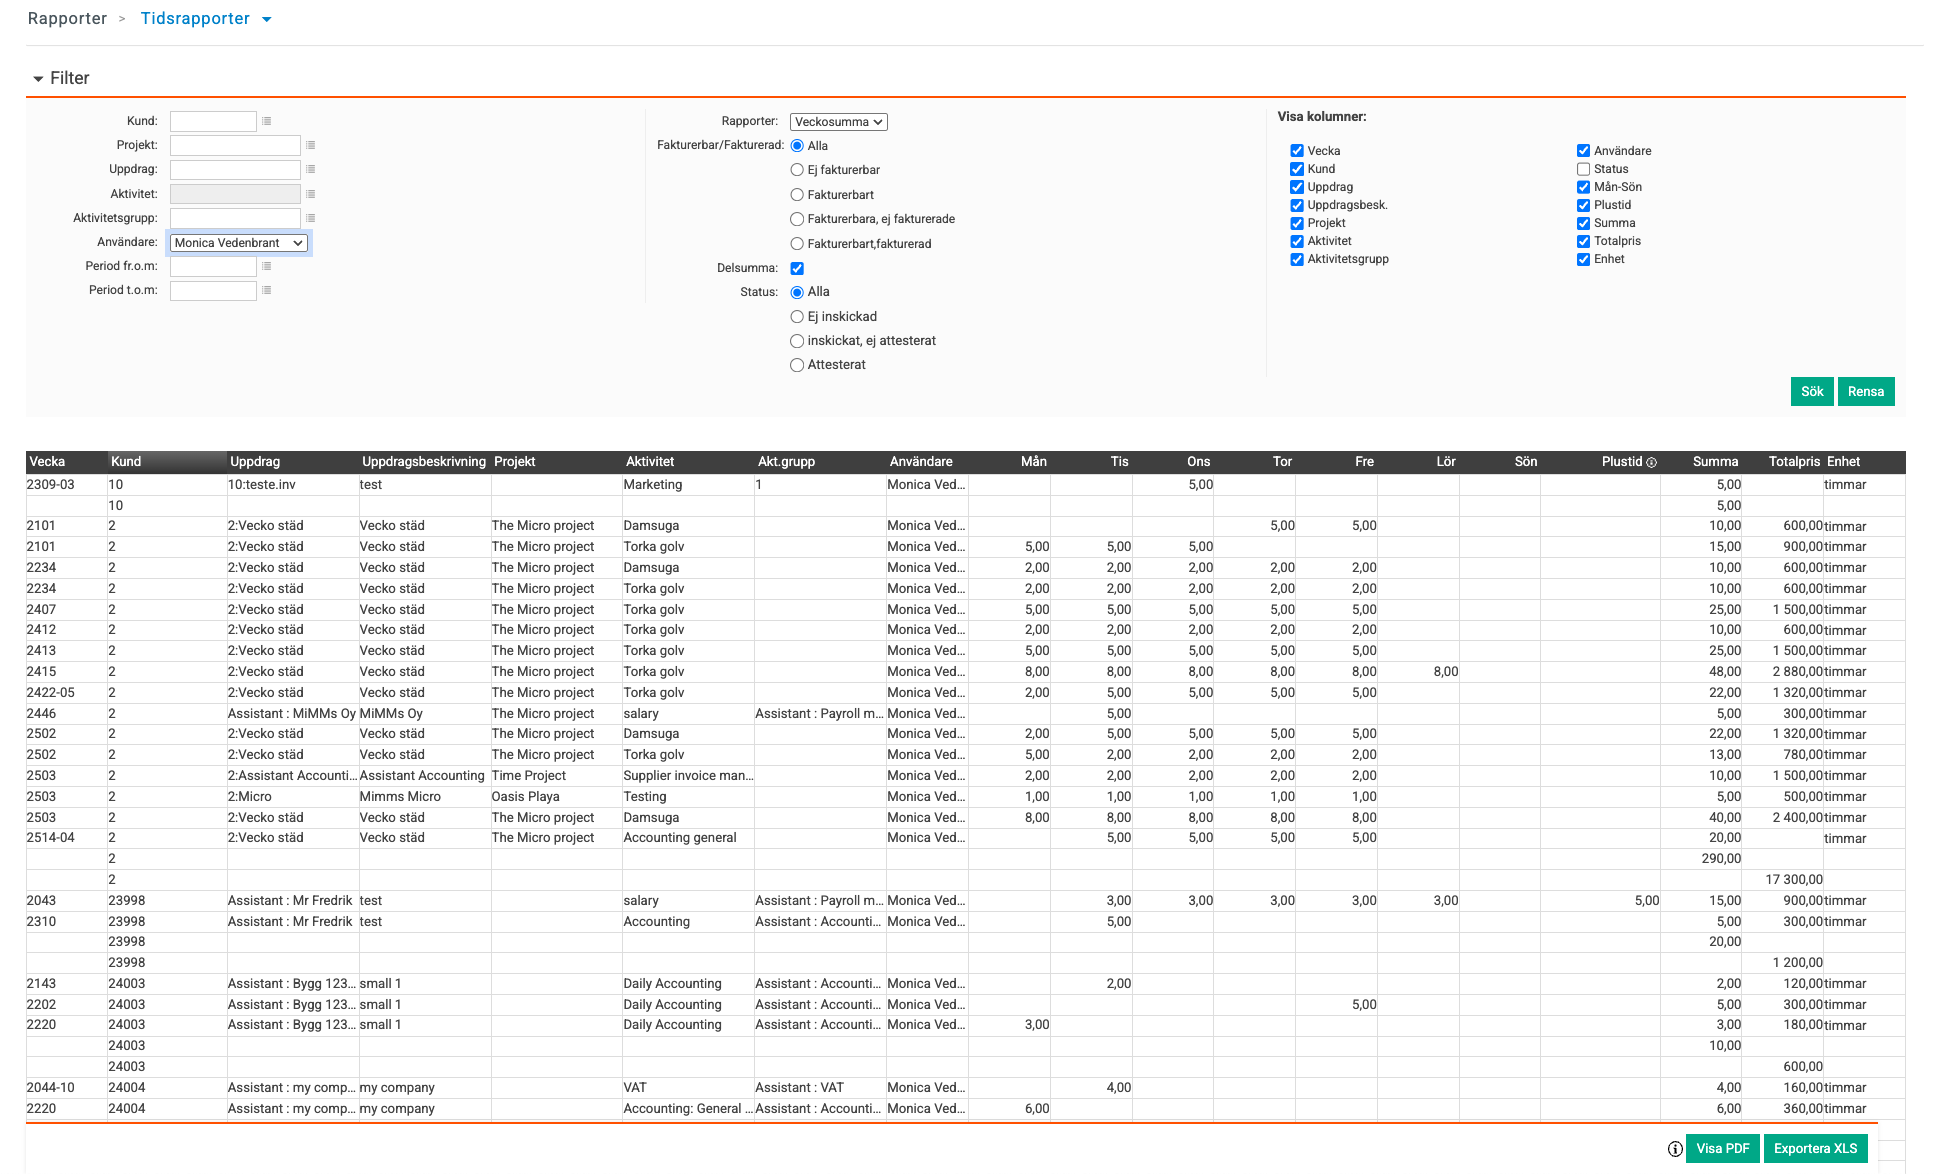Viewport: 1936px width, 1174px height.
Task: Select the Attesterat status radio button
Action: pyautogui.click(x=797, y=365)
